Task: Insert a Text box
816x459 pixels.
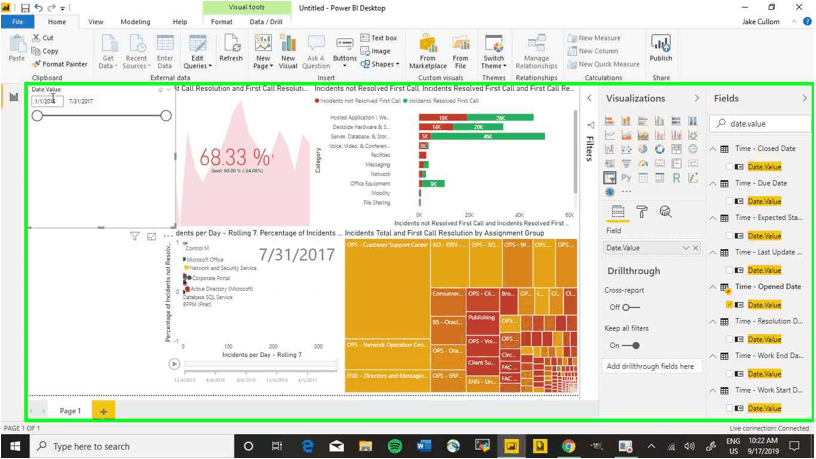Action: (x=379, y=38)
